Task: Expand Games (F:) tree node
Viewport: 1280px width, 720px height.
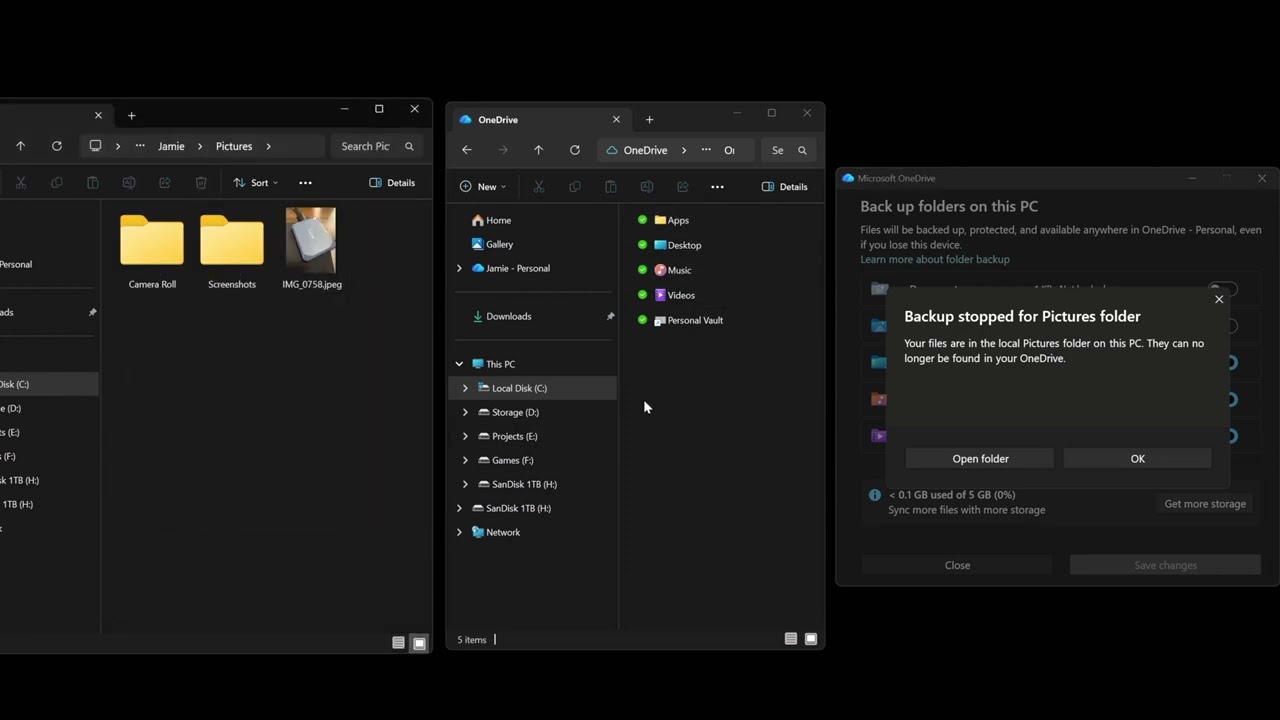Action: click(x=465, y=460)
